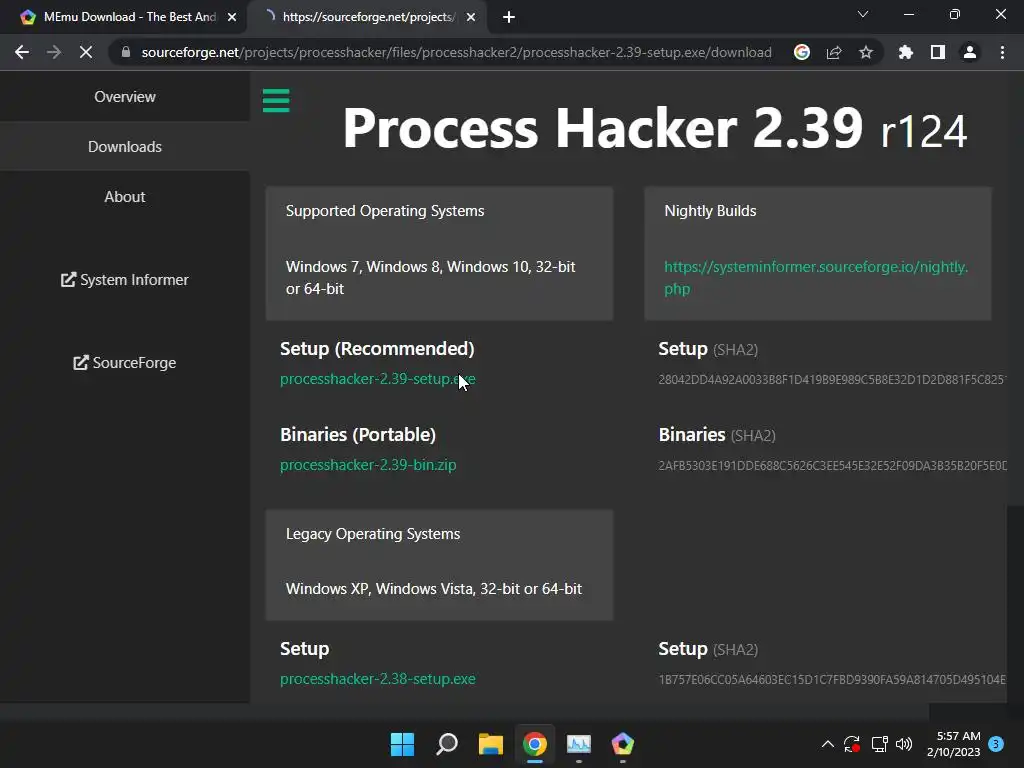The width and height of the screenshot is (1024, 768).
Task: Click the Setup (Recommended) heading
Action: (x=377, y=349)
